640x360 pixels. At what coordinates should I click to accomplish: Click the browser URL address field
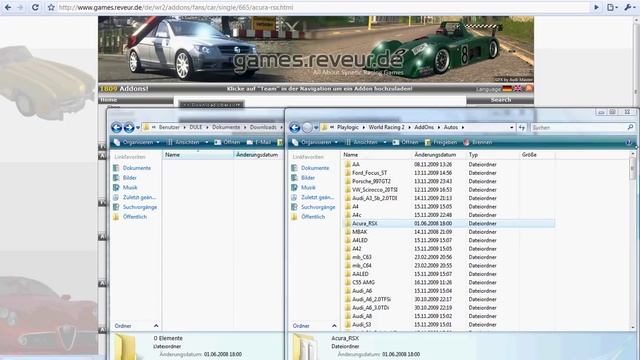[x=322, y=7]
